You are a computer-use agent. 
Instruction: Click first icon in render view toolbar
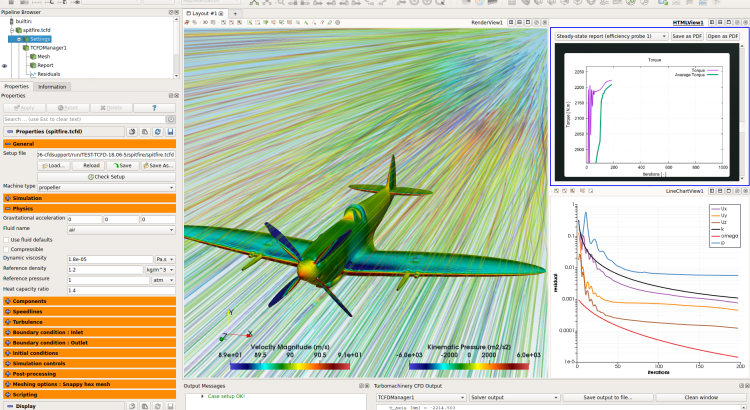(187, 22)
